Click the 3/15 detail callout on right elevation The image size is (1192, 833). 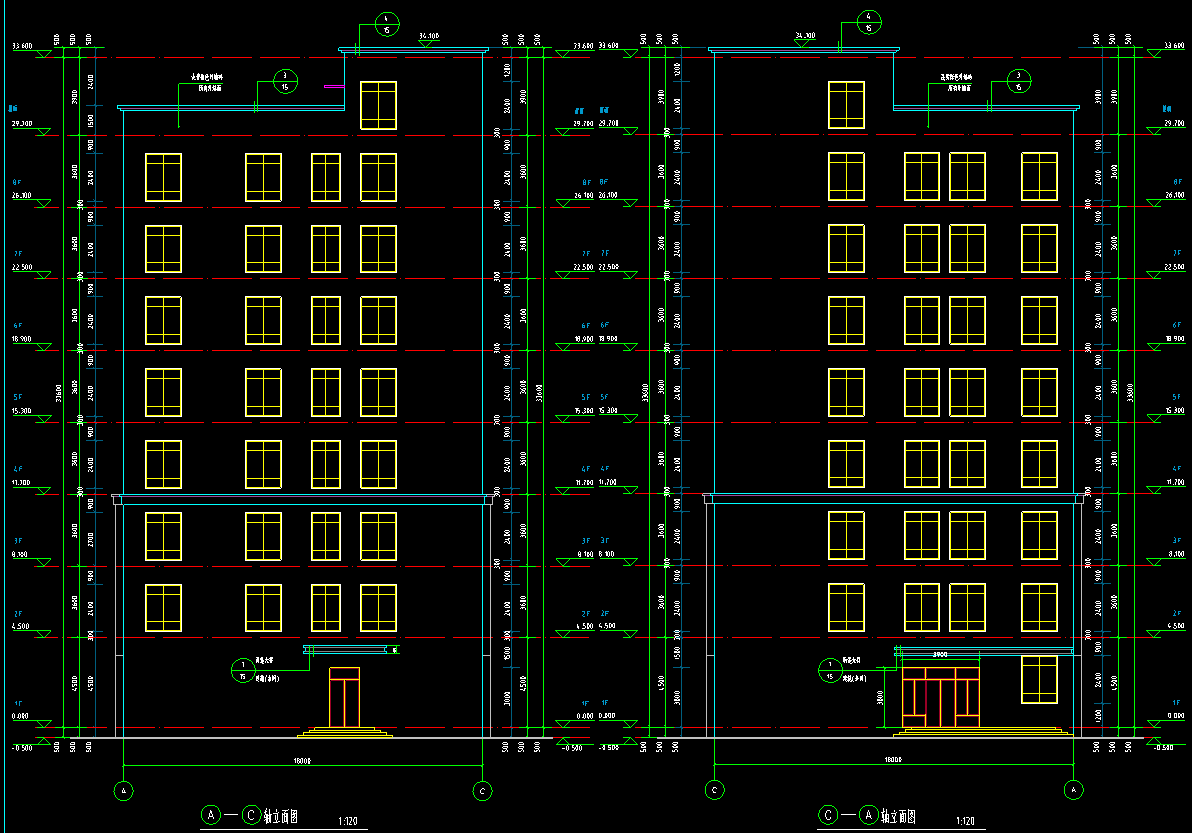(x=1019, y=81)
